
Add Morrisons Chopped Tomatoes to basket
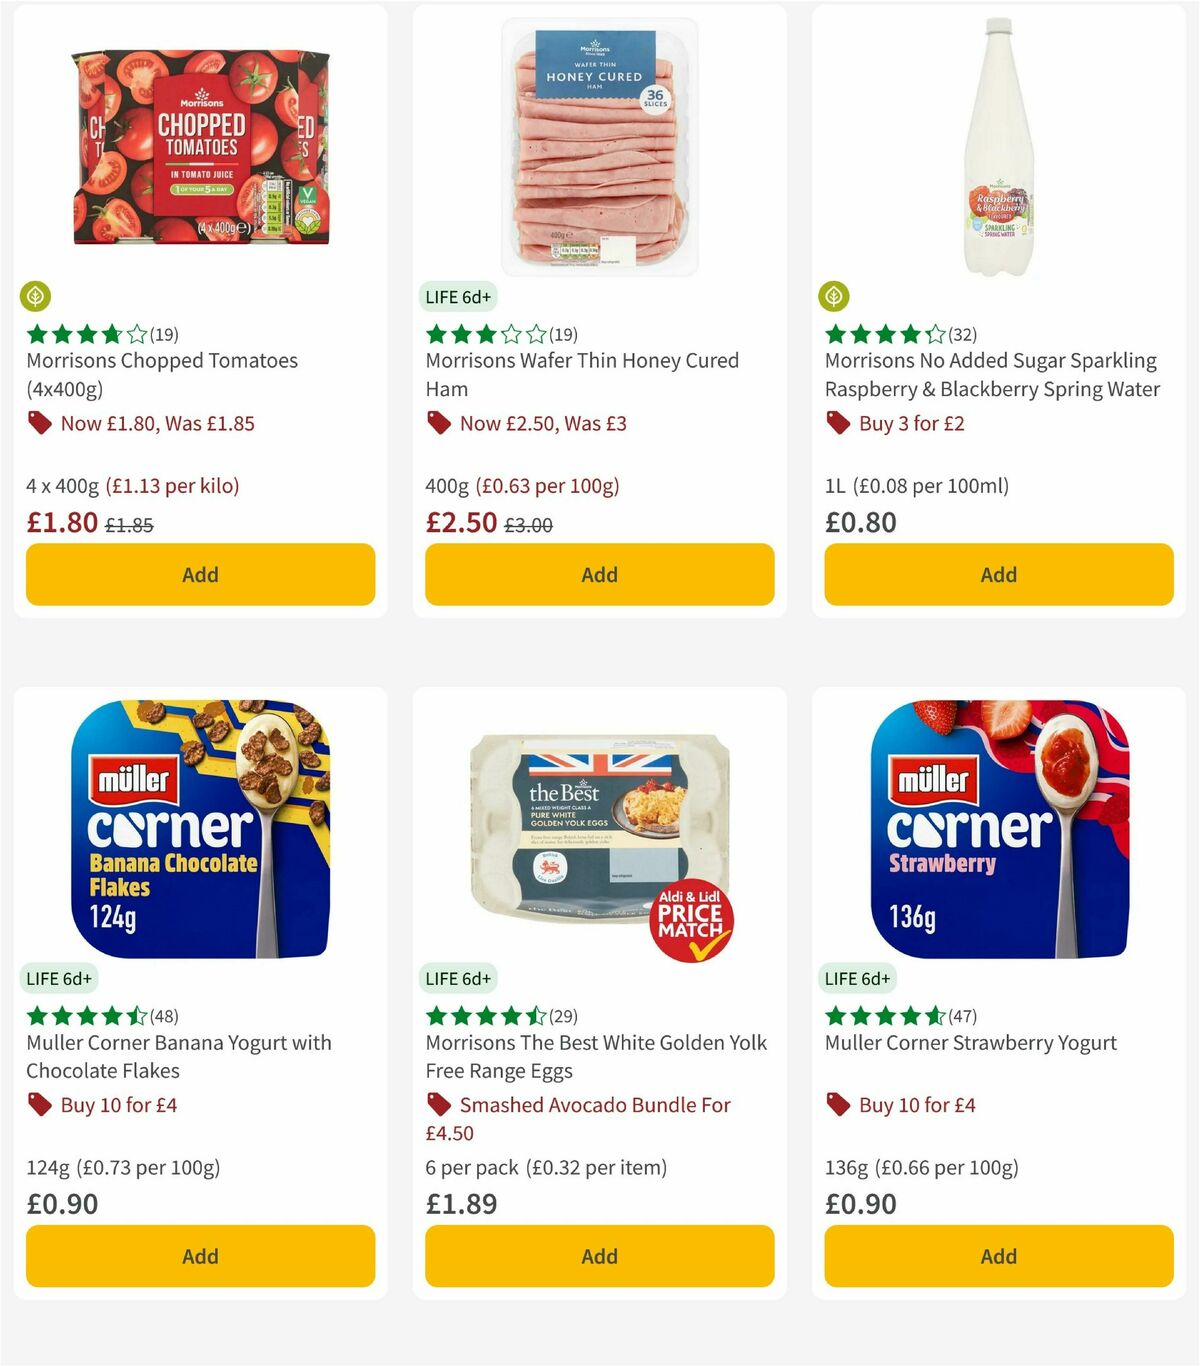(200, 574)
